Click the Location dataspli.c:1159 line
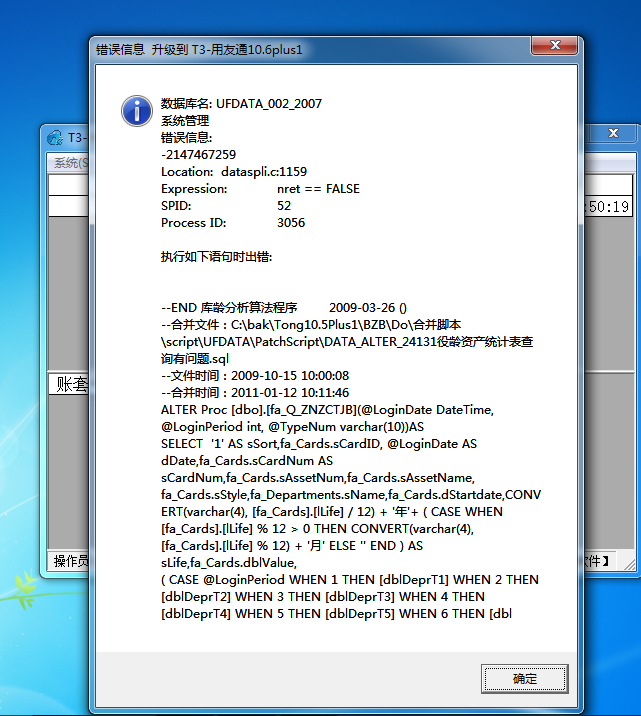 [234, 172]
